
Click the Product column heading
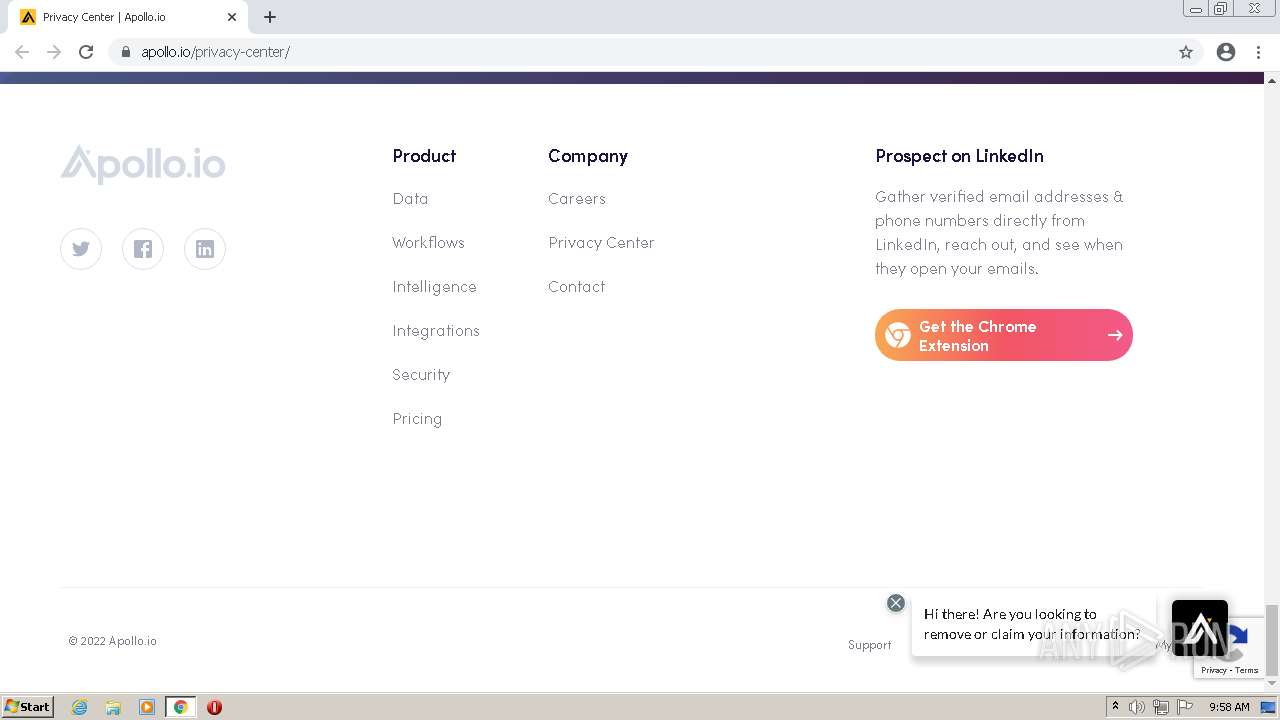[424, 156]
